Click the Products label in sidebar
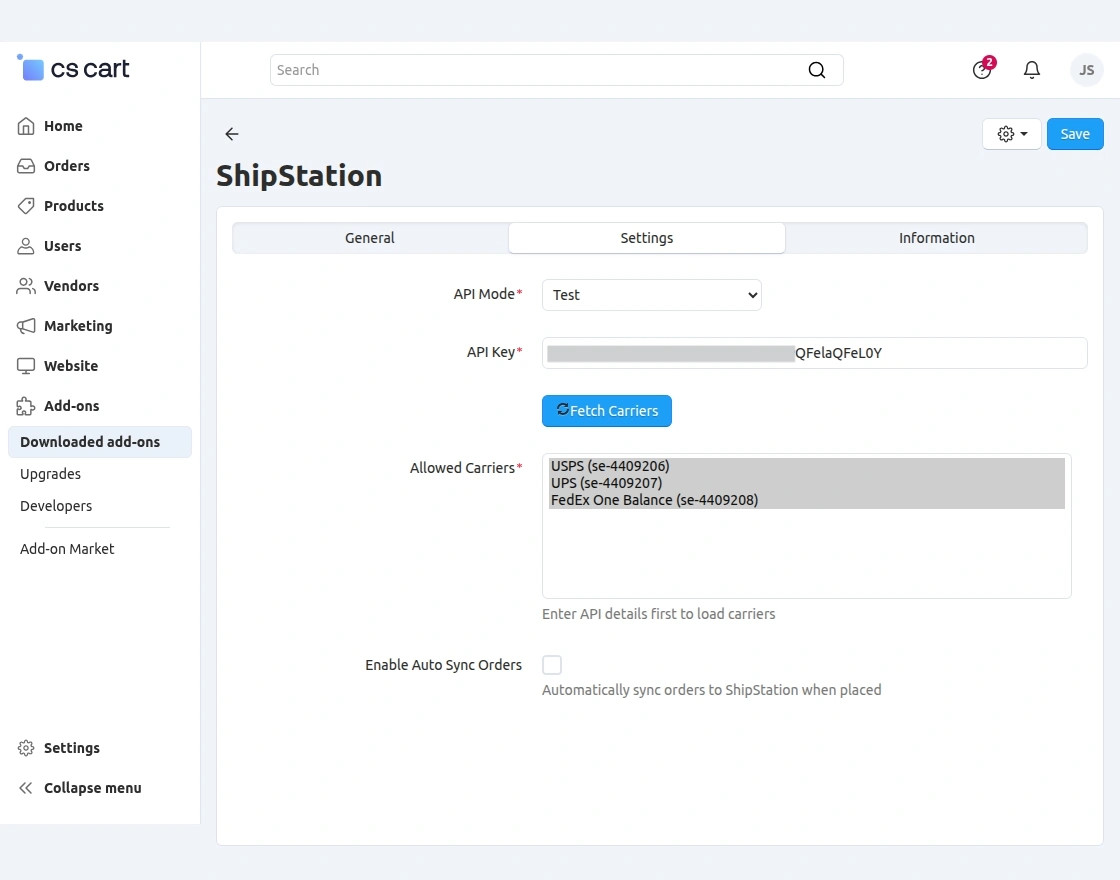 [74, 206]
